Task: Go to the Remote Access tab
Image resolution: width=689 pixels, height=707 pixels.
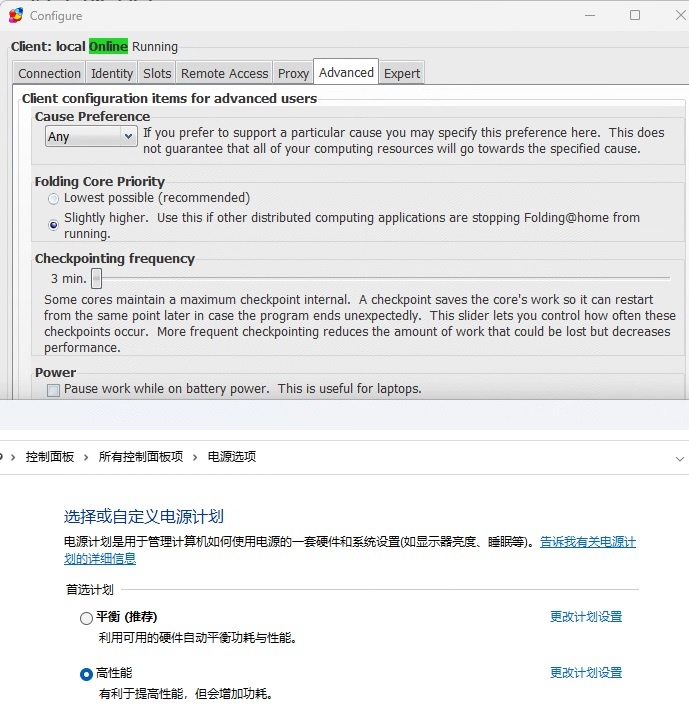Action: click(x=224, y=73)
